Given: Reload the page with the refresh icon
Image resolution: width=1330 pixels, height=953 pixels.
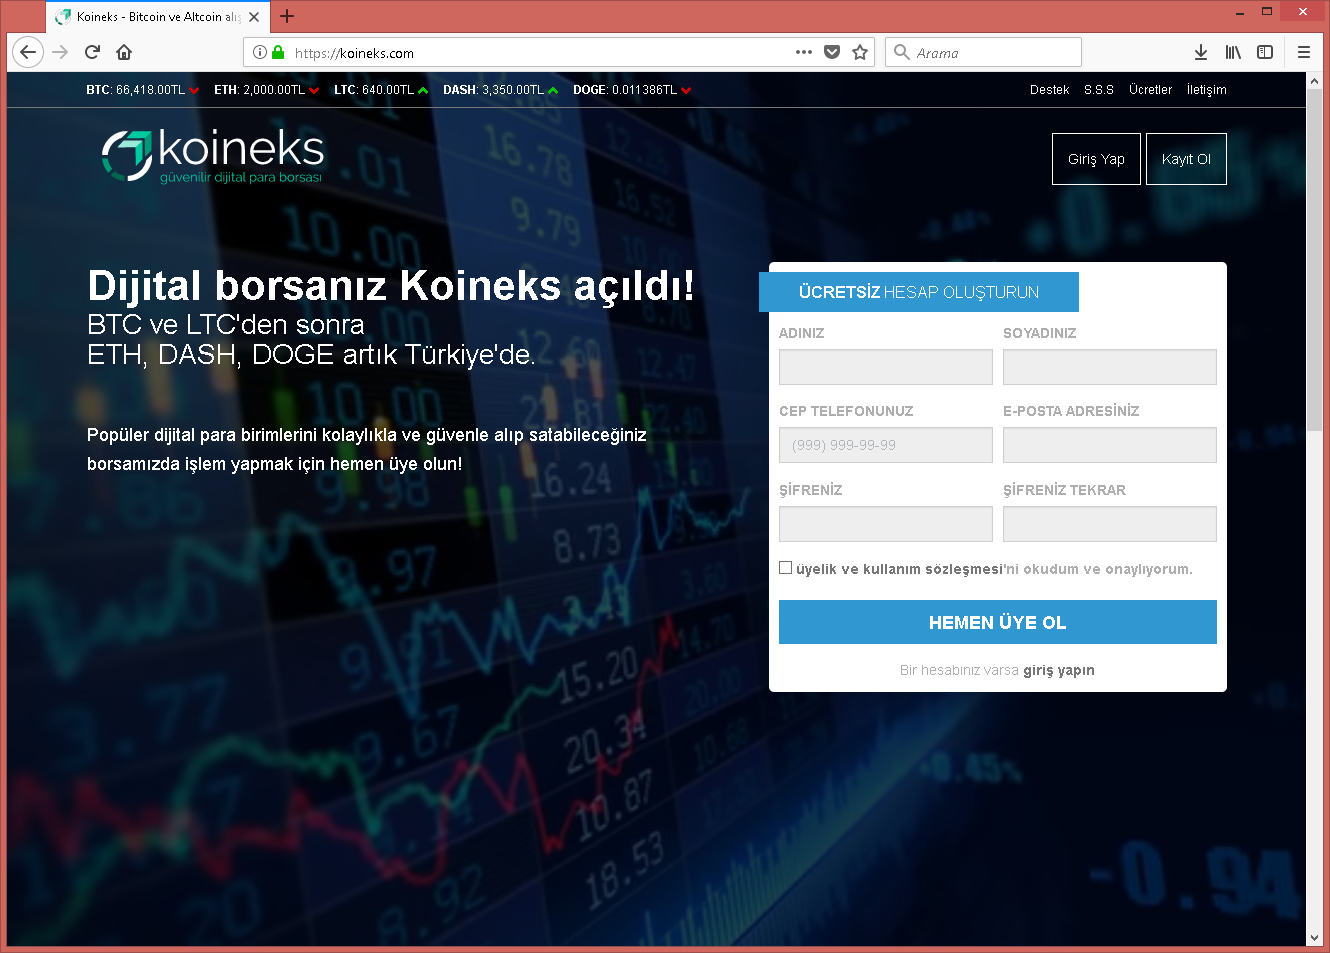Looking at the screenshot, I should point(92,52).
